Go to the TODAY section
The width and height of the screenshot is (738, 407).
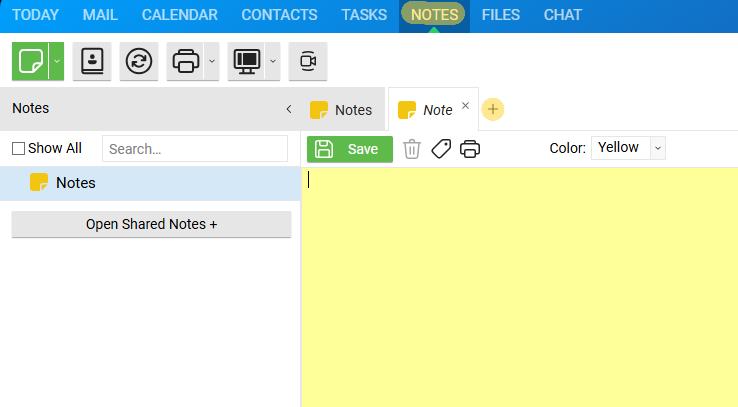(x=35, y=15)
